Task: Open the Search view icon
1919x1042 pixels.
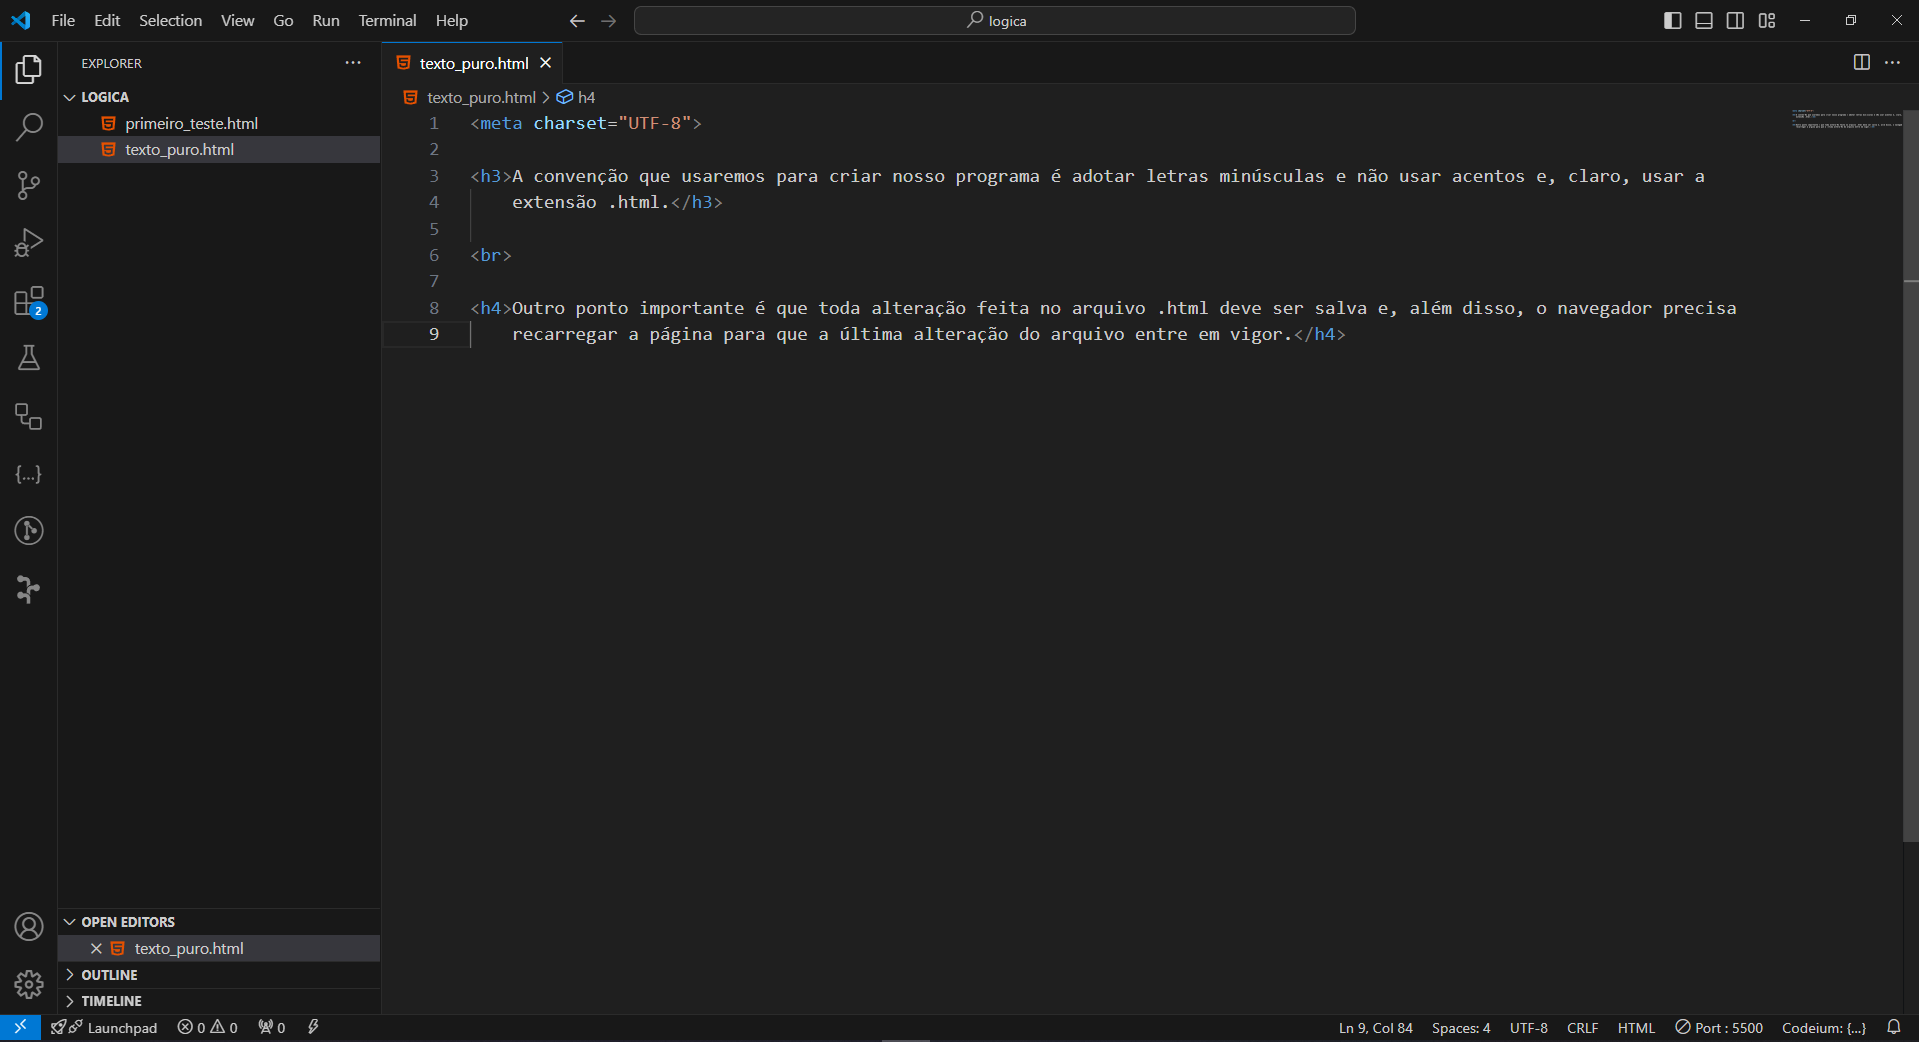Action: [29, 127]
